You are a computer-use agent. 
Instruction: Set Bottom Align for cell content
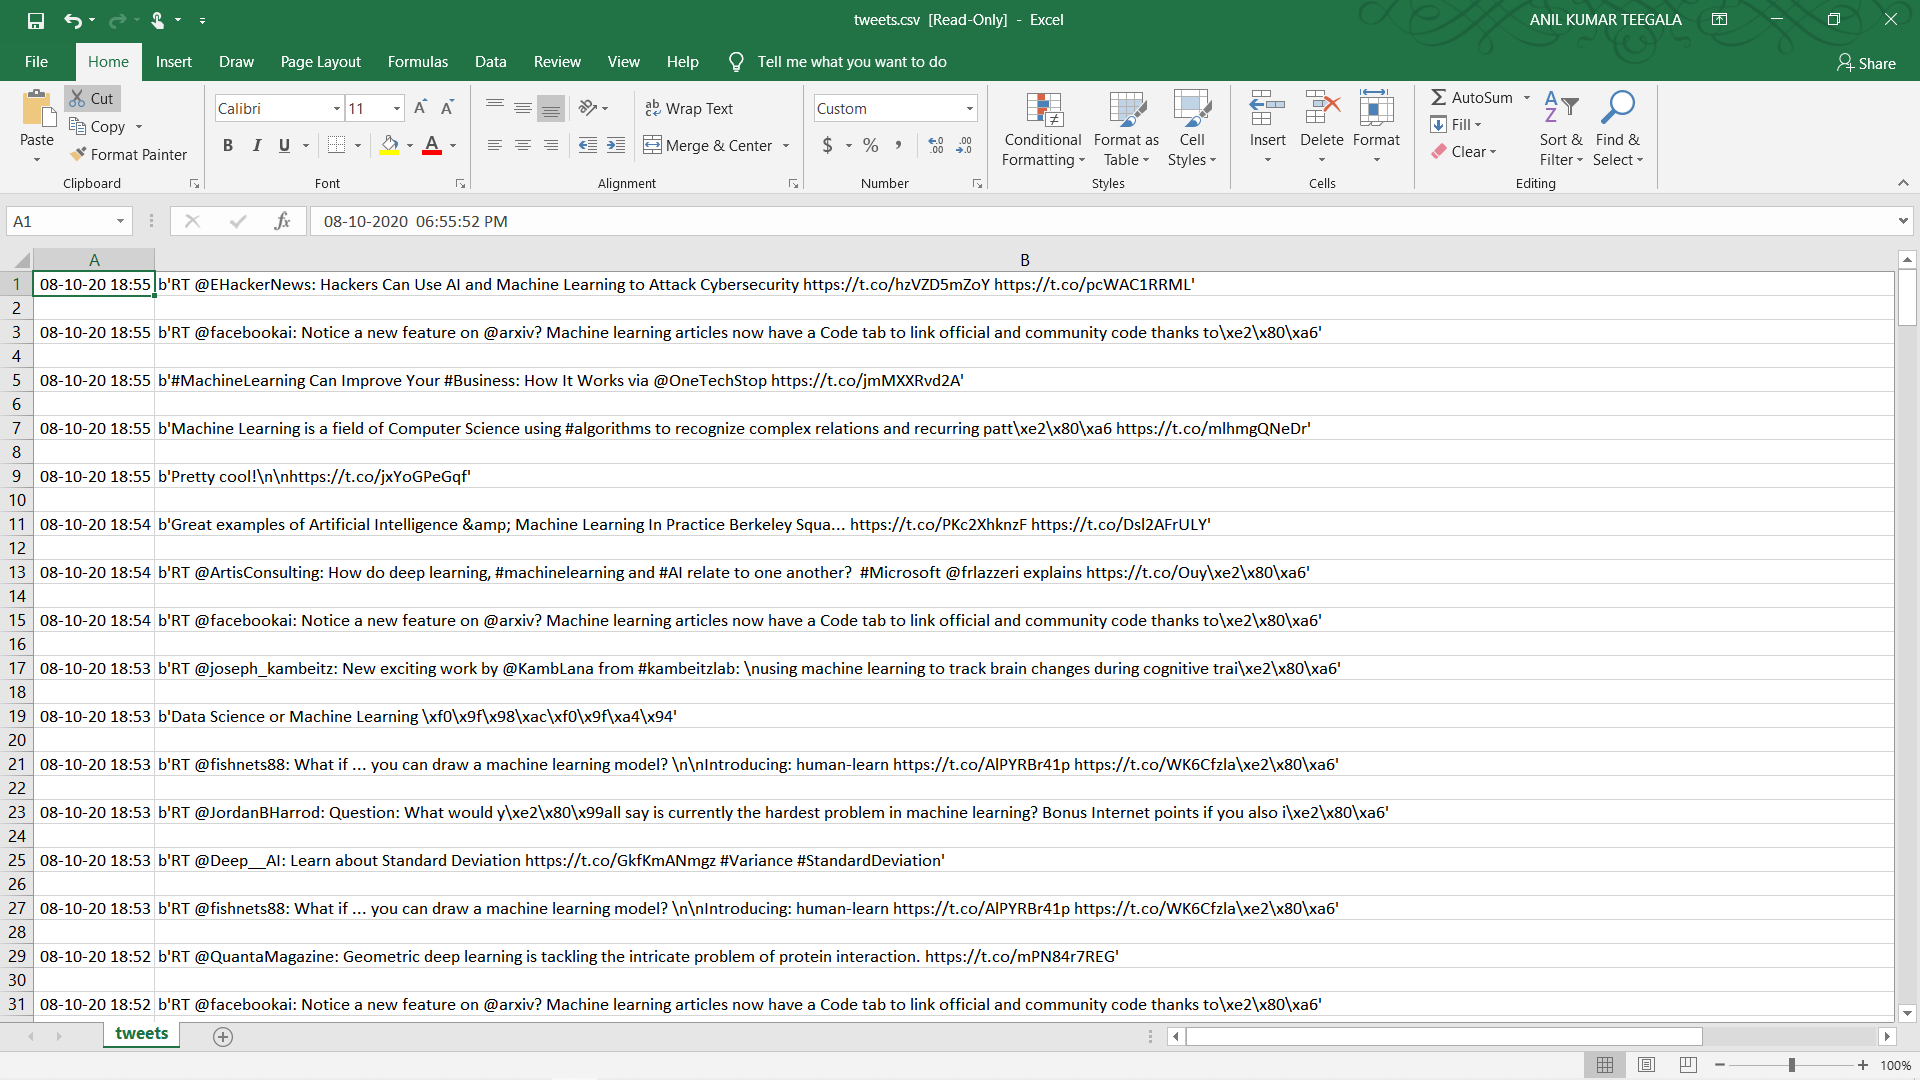point(550,108)
